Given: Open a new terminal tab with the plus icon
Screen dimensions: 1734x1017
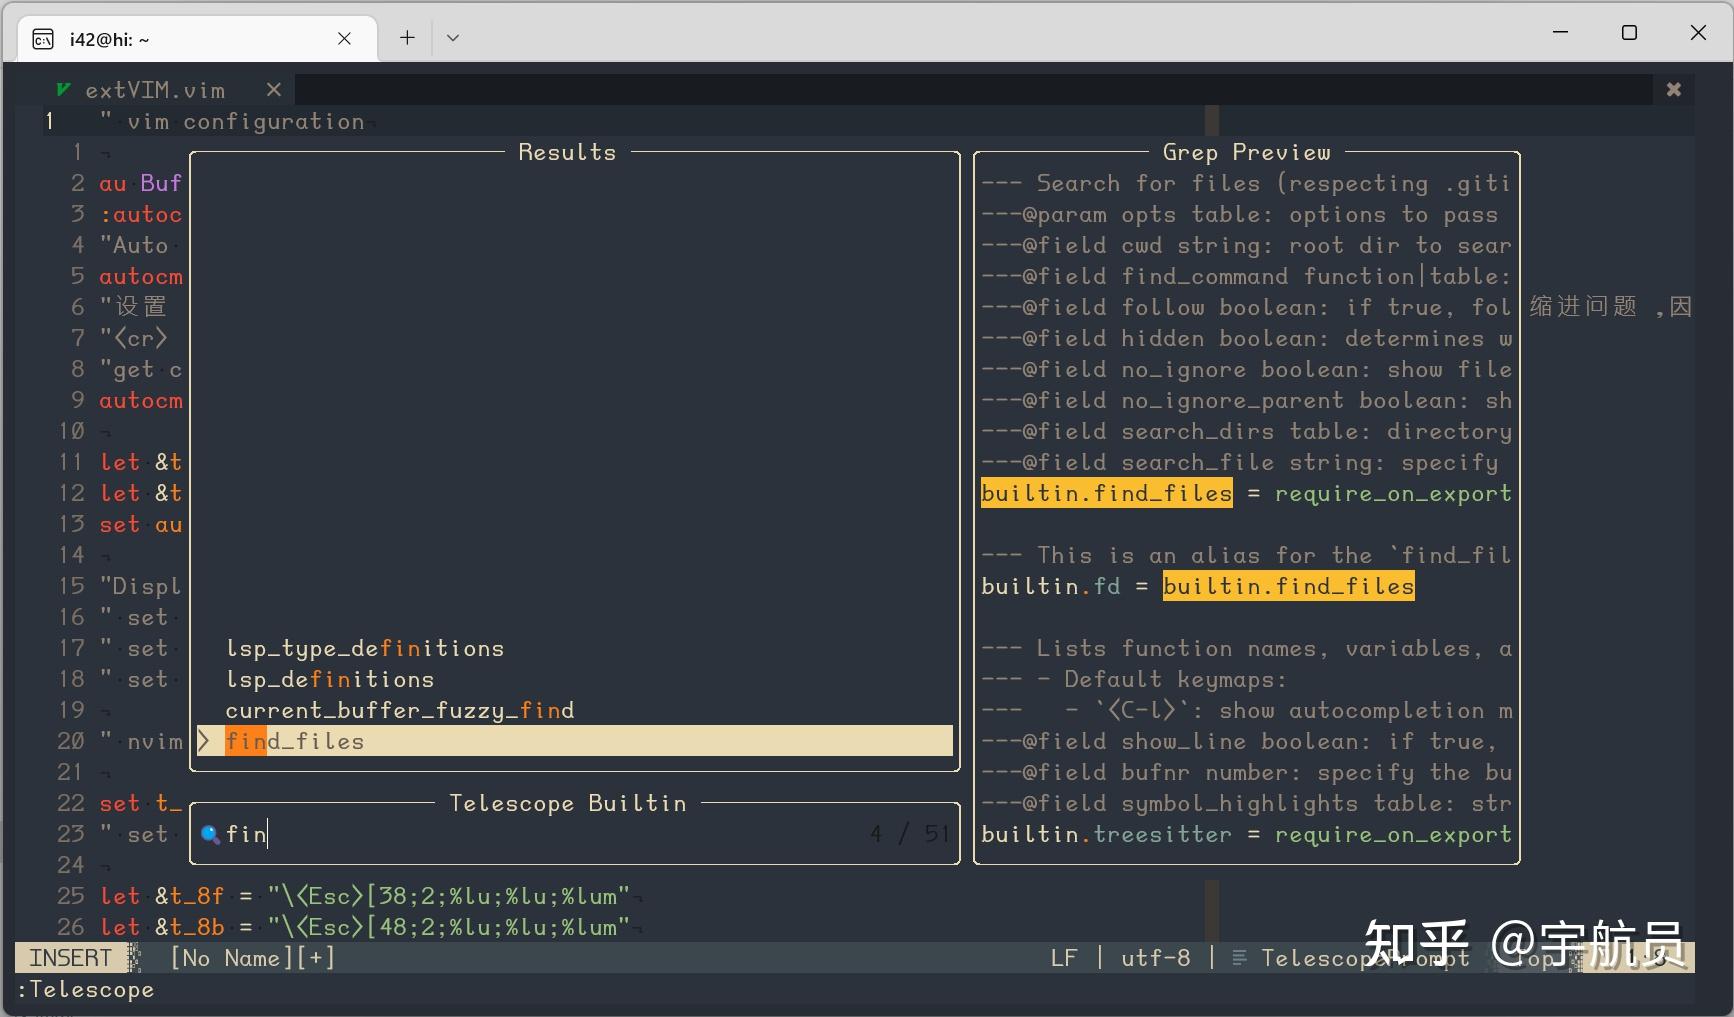Looking at the screenshot, I should click(406, 37).
